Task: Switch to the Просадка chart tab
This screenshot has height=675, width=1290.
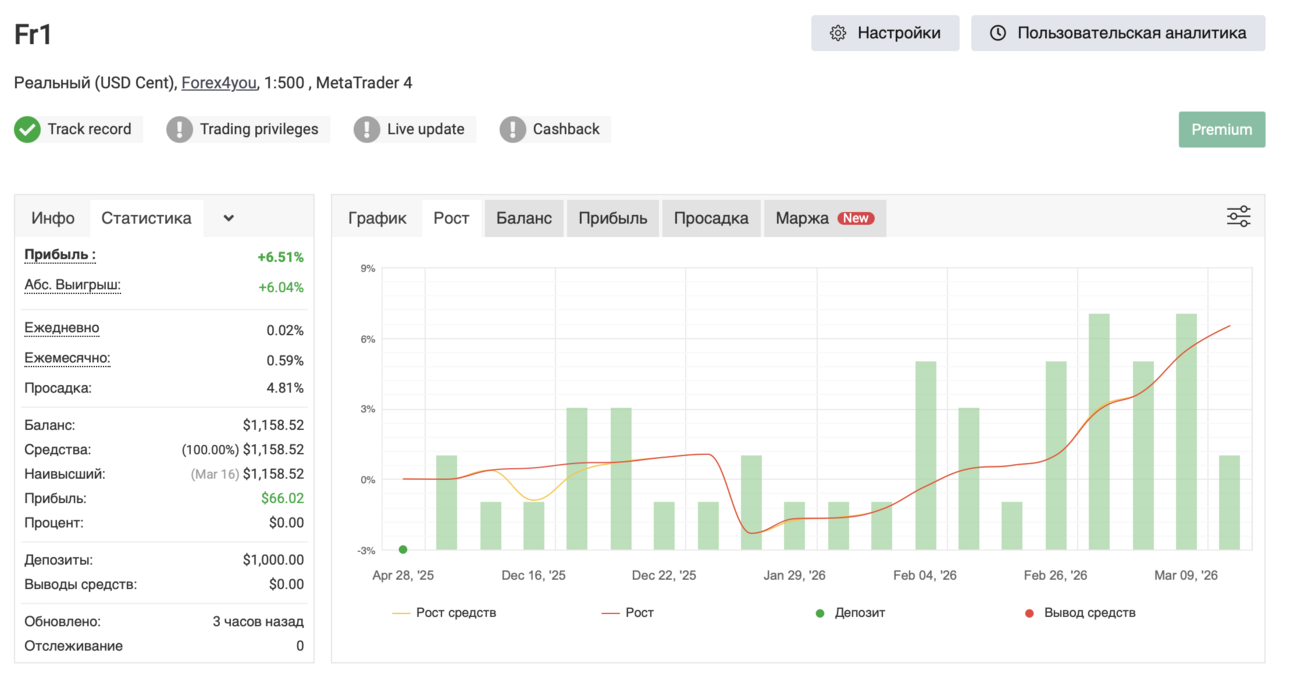Action: coord(711,218)
